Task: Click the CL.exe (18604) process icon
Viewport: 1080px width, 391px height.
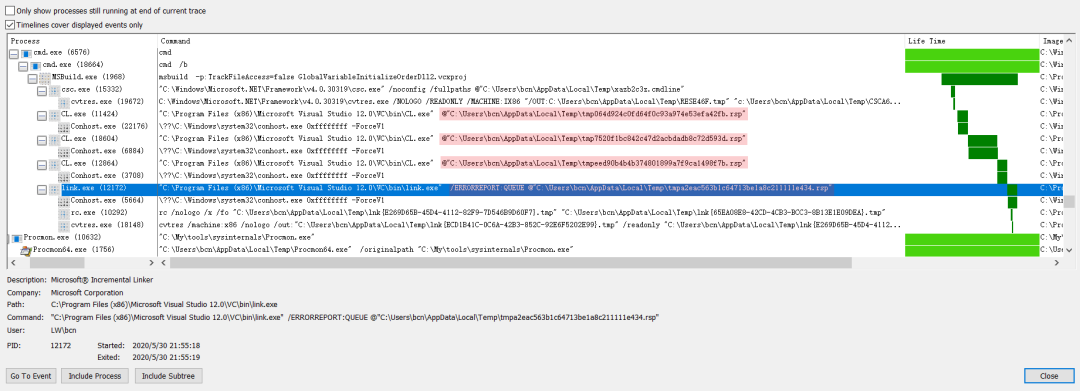Action: click(55, 140)
